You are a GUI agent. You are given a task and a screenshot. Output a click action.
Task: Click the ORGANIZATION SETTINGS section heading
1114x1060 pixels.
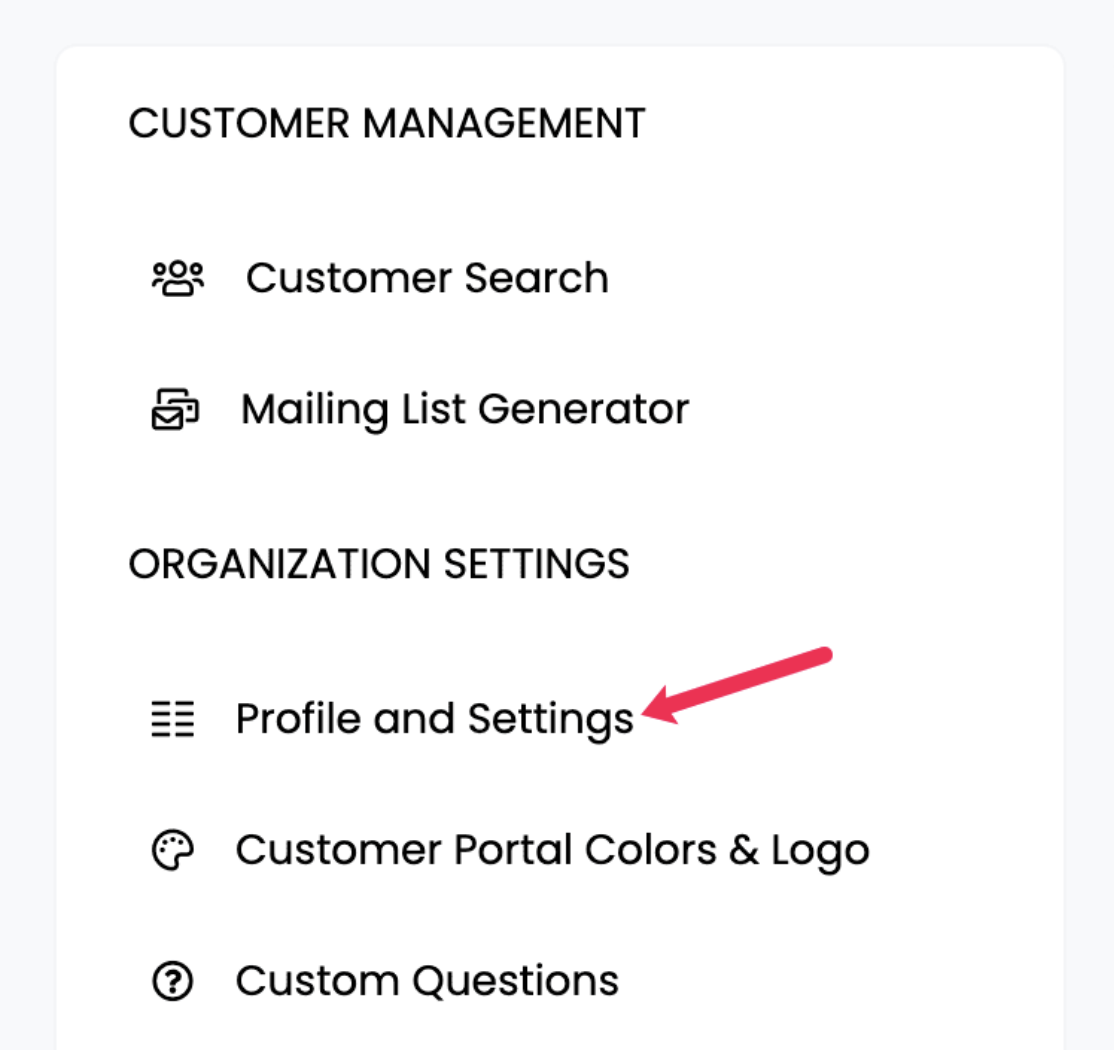[379, 564]
